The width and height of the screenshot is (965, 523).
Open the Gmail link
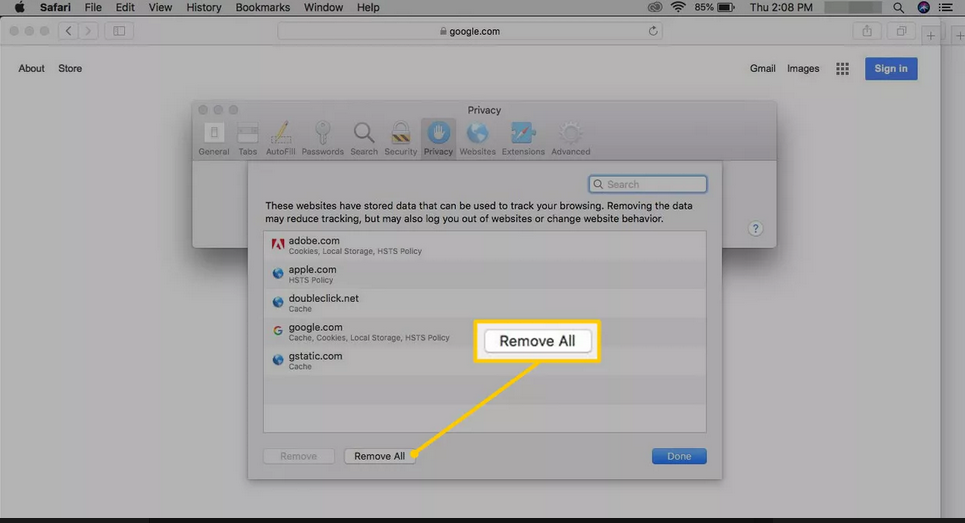[x=763, y=68]
